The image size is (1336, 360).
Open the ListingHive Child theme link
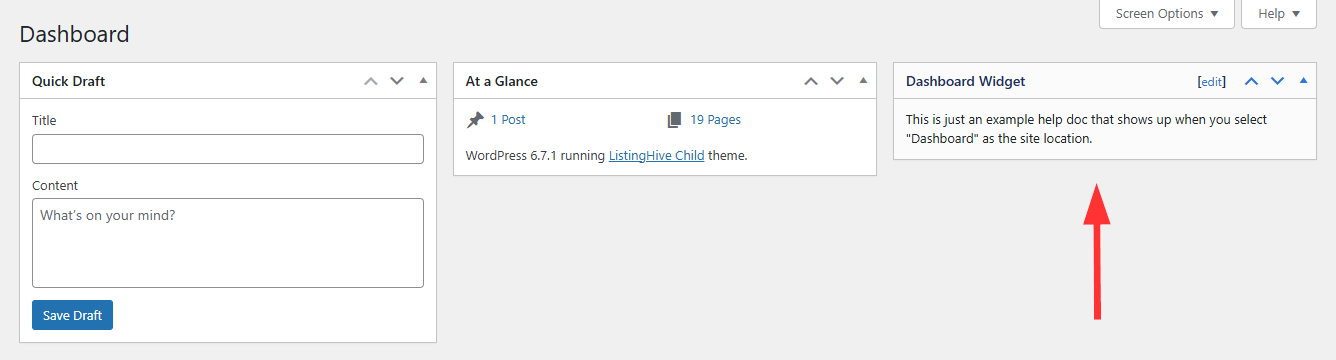656,156
